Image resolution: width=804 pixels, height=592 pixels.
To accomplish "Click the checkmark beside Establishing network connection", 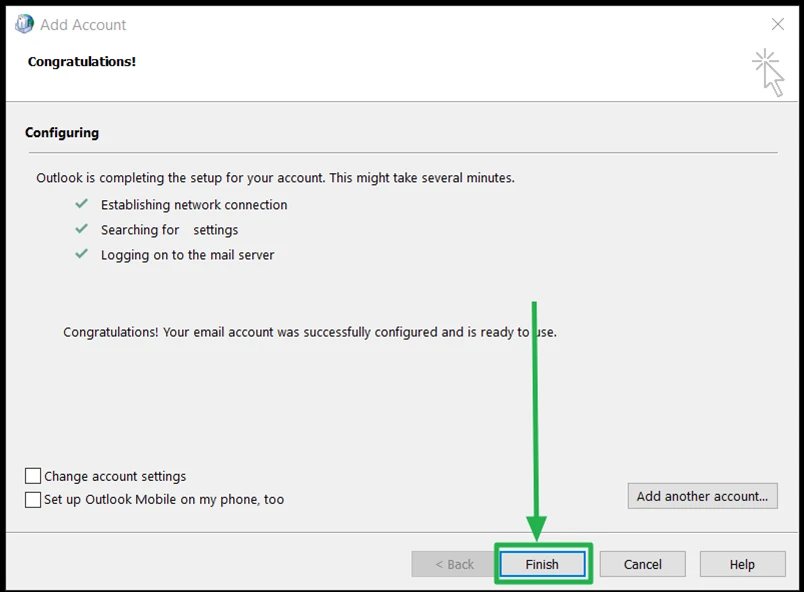I will pos(82,204).
